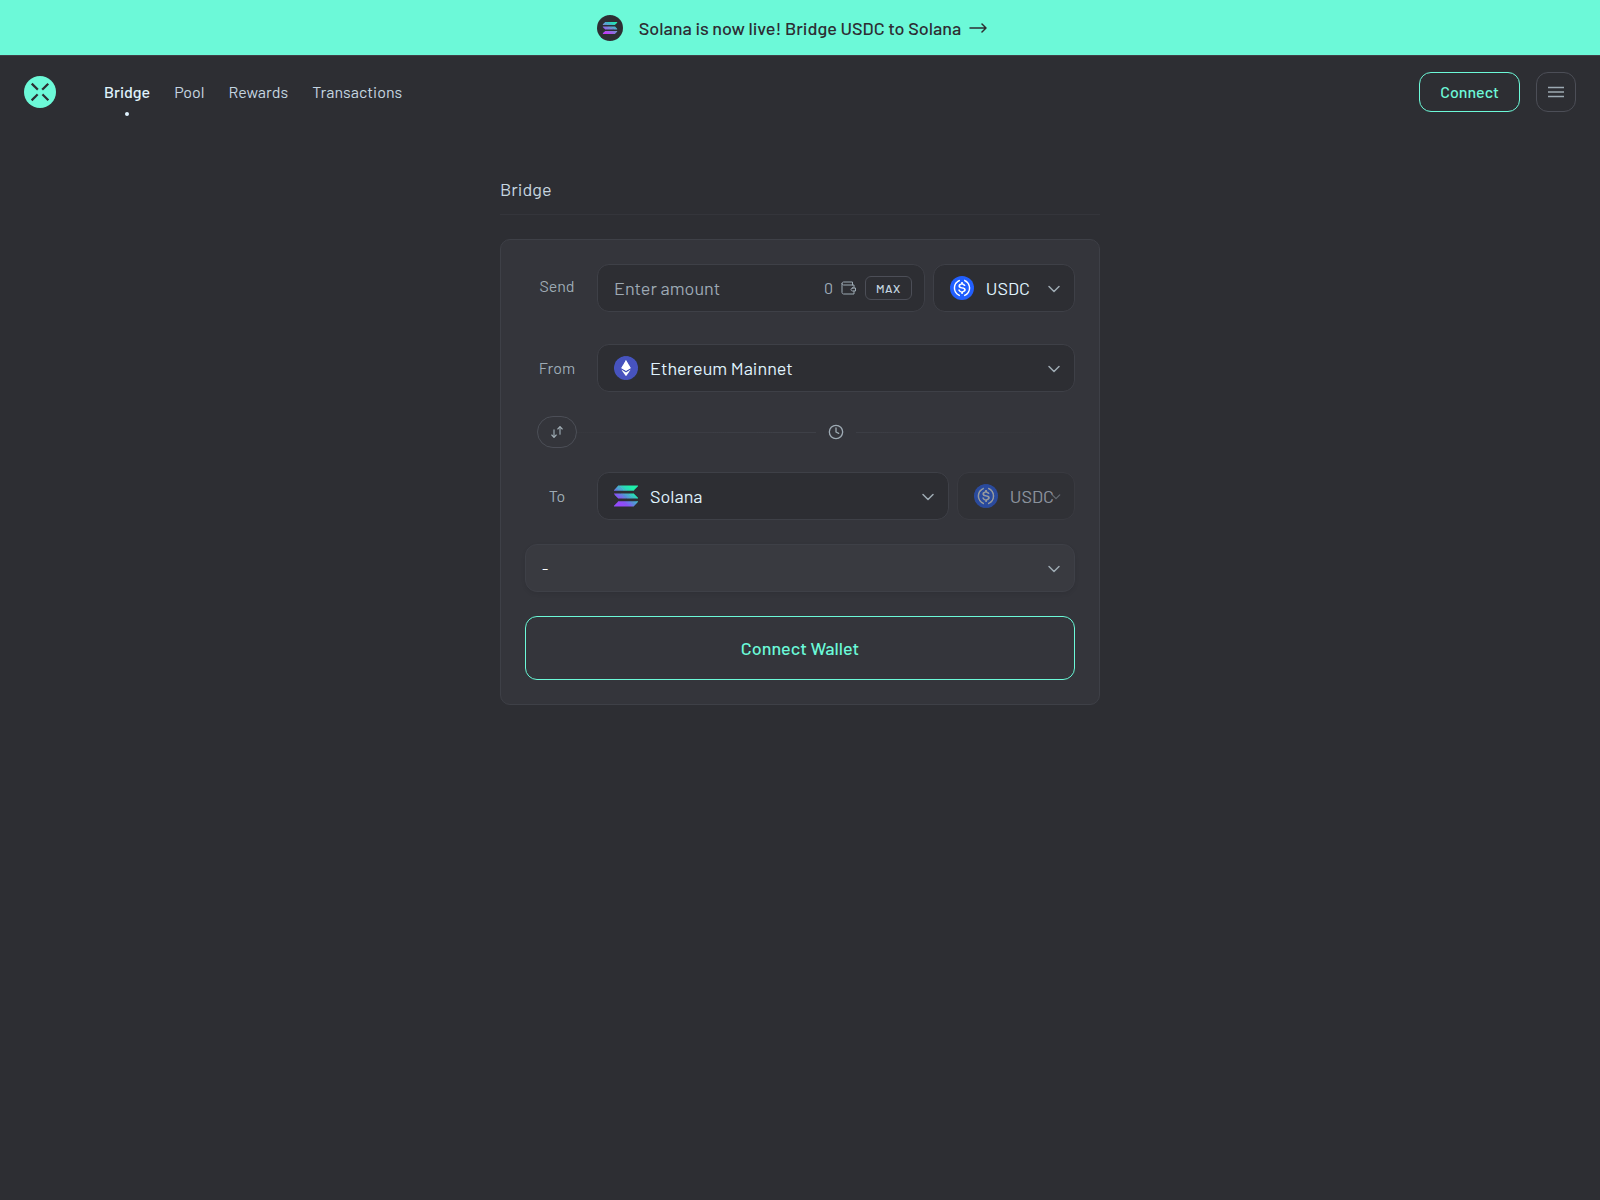1600x1200 pixels.
Task: Open the destination USDC token dropdown
Action: (x=1016, y=496)
